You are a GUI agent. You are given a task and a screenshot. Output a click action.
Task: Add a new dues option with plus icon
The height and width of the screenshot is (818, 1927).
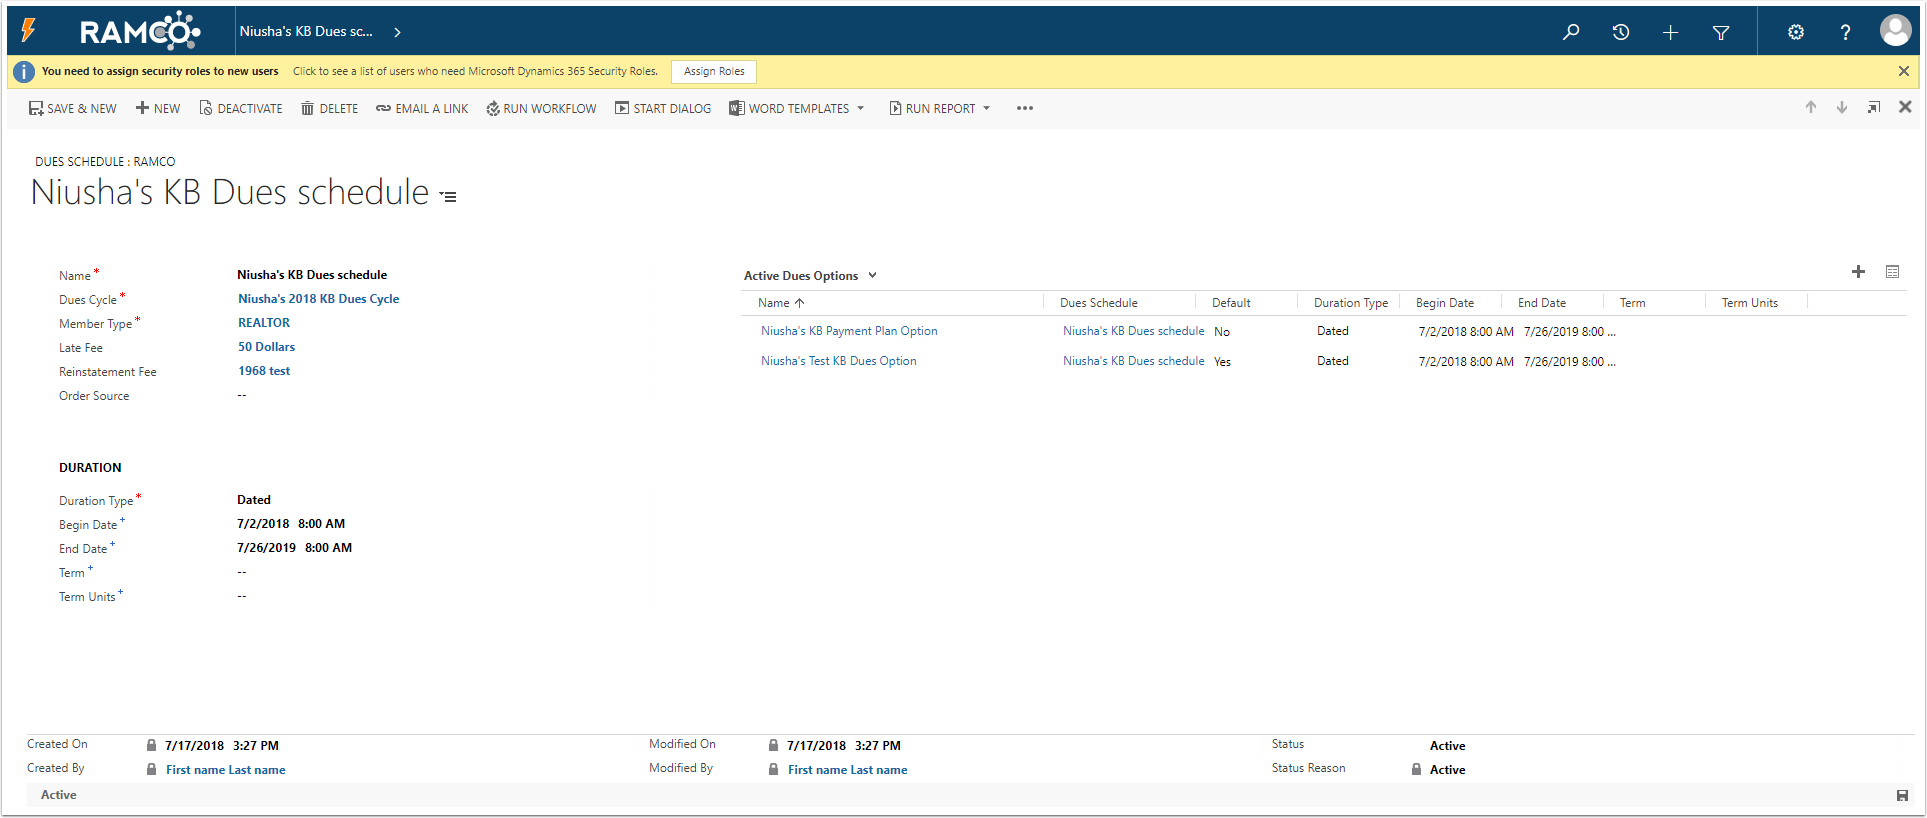[1858, 271]
